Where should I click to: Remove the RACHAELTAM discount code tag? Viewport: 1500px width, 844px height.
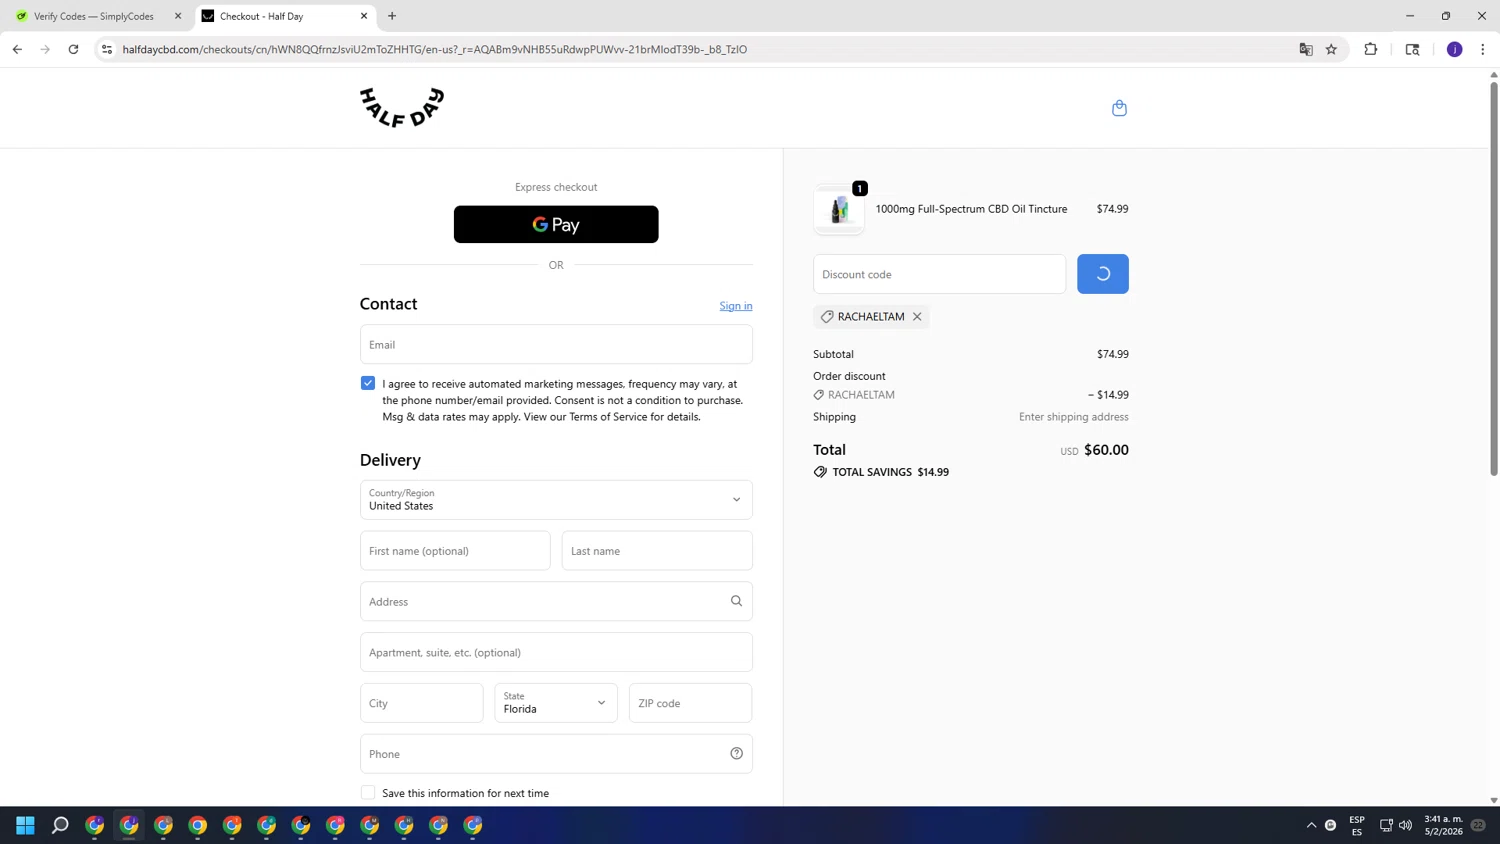[917, 317]
